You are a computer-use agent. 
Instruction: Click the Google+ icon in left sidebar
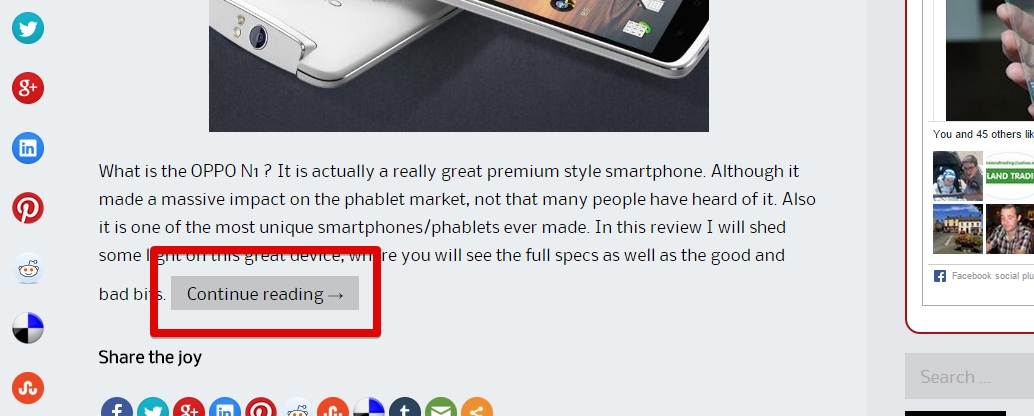coord(28,88)
